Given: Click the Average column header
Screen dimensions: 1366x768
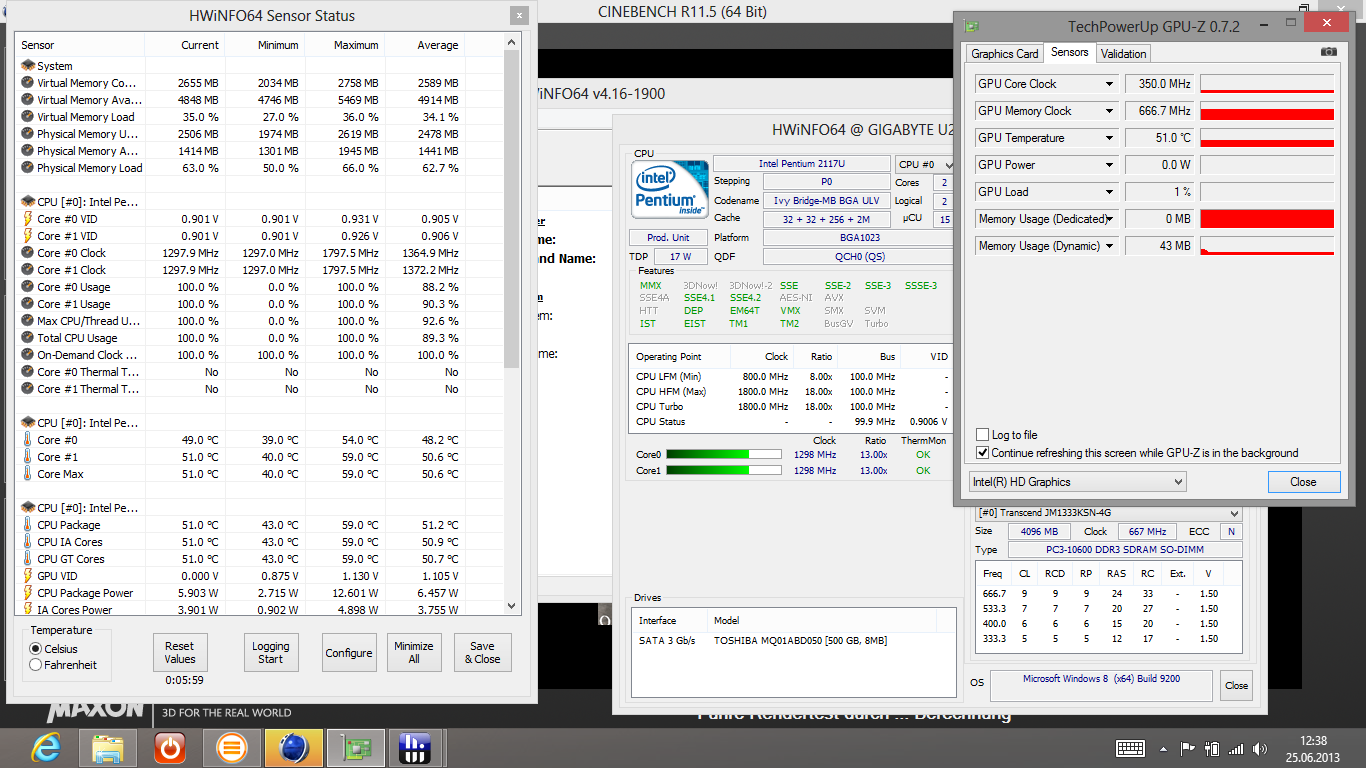Looking at the screenshot, I should click(425, 45).
